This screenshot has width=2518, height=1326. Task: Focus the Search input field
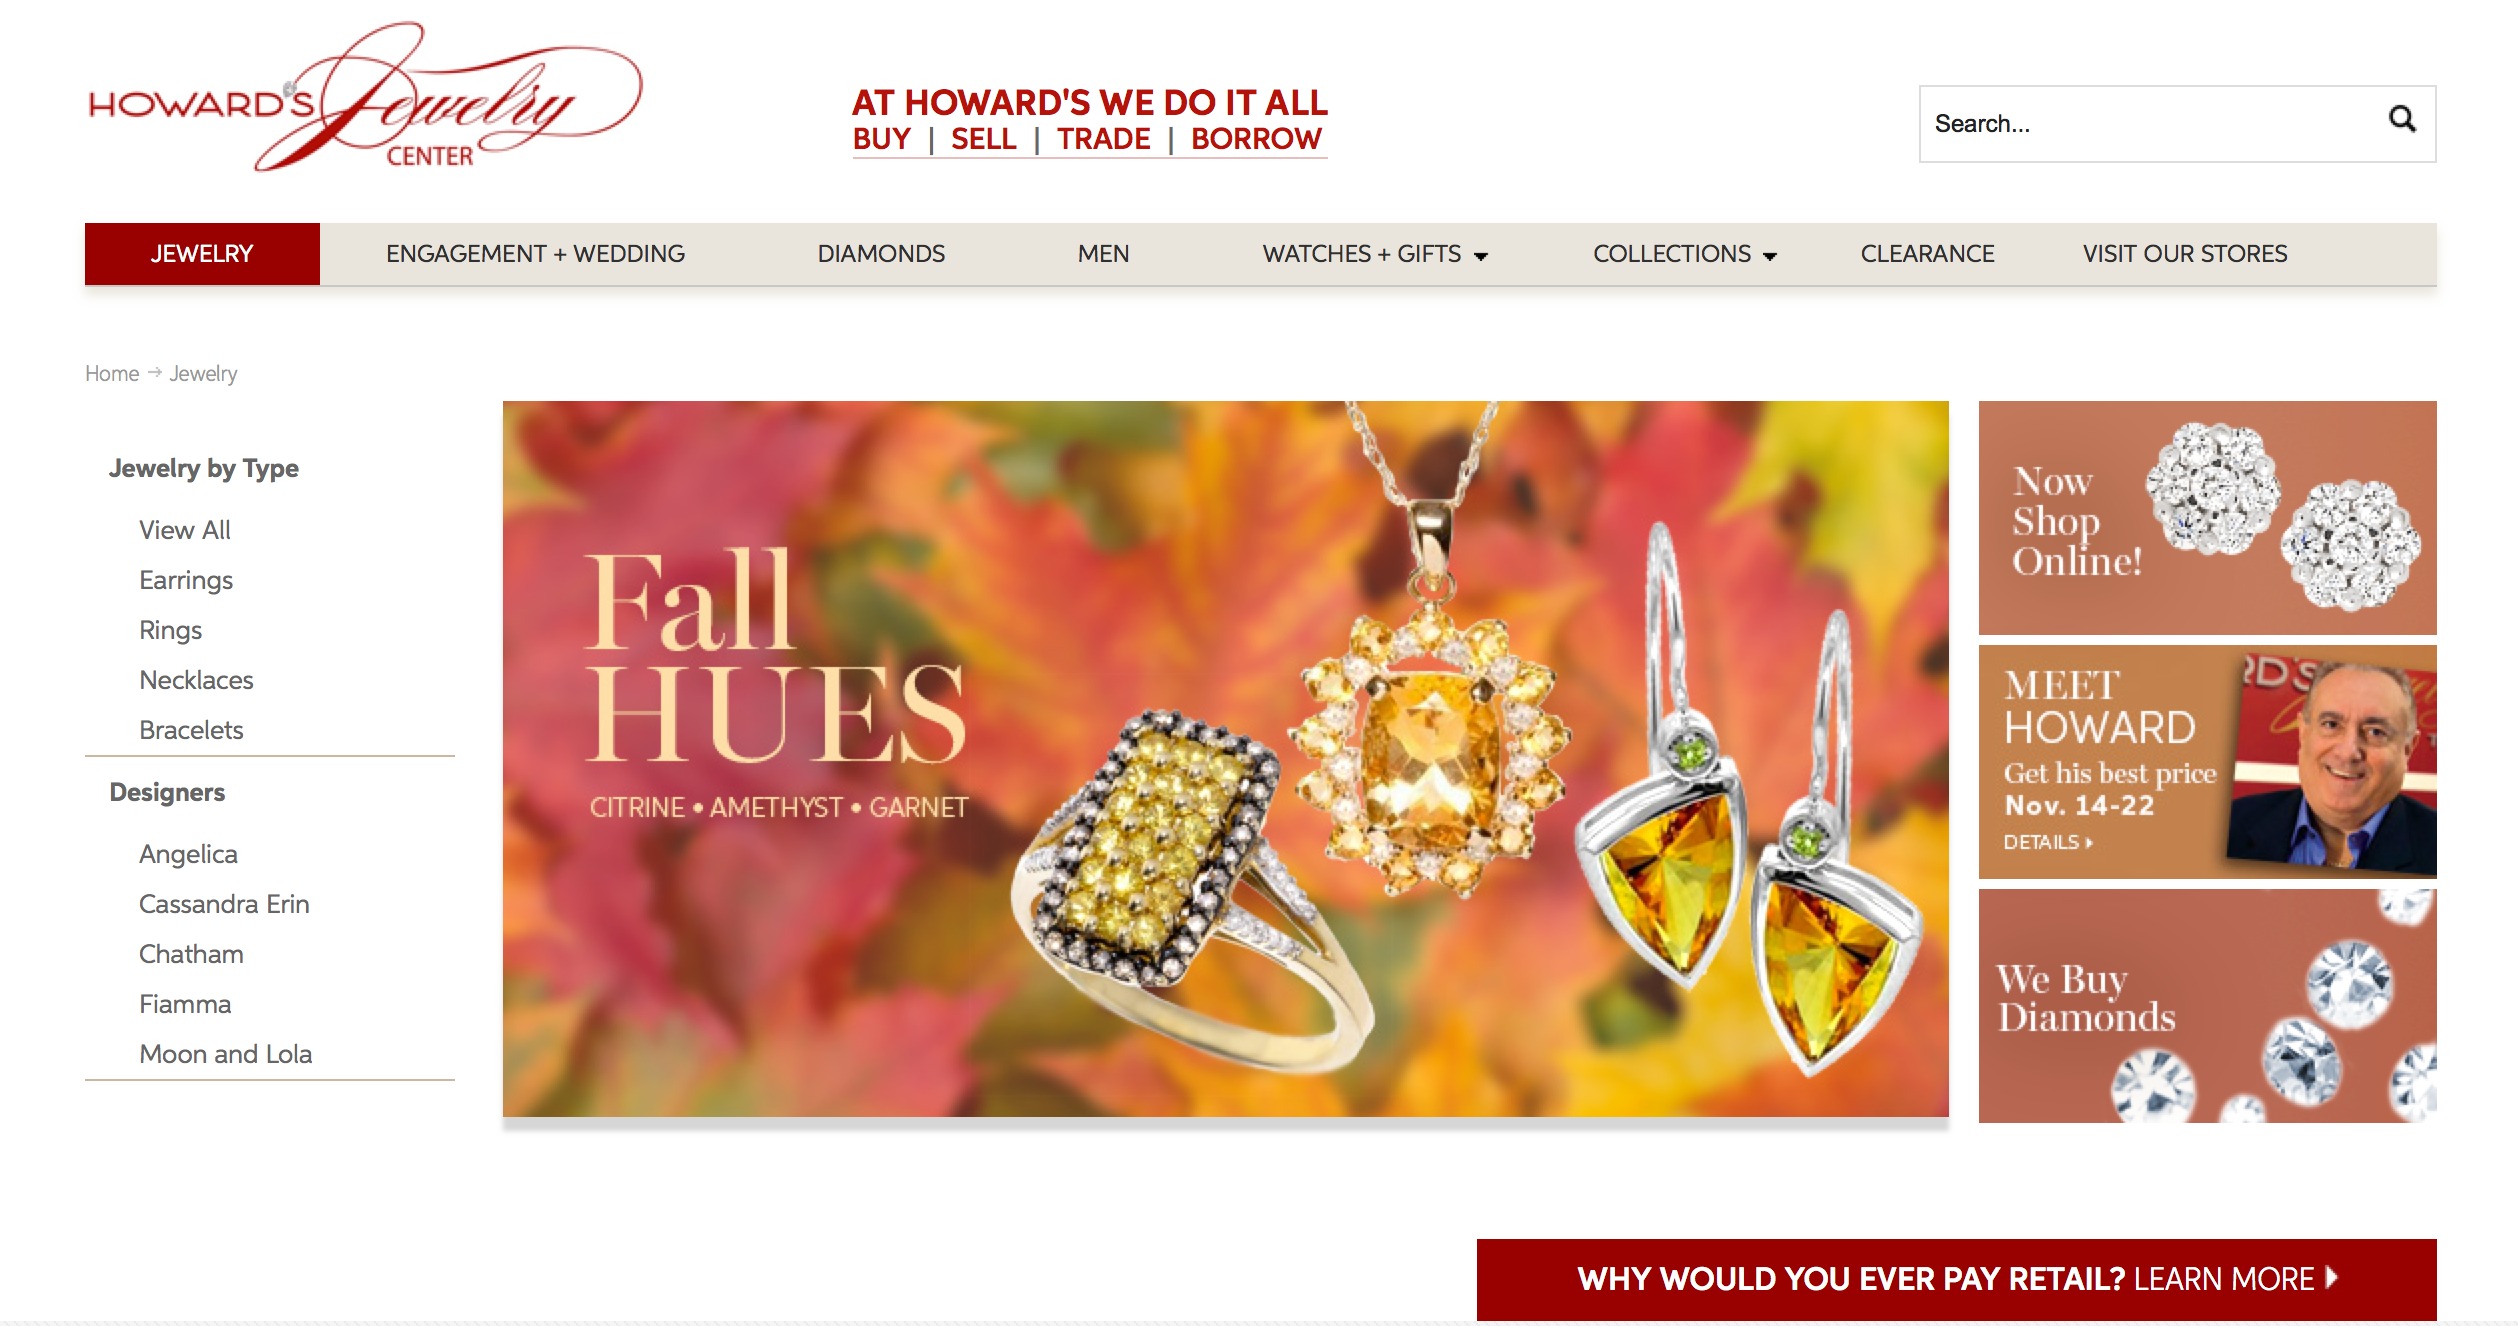click(x=2150, y=124)
